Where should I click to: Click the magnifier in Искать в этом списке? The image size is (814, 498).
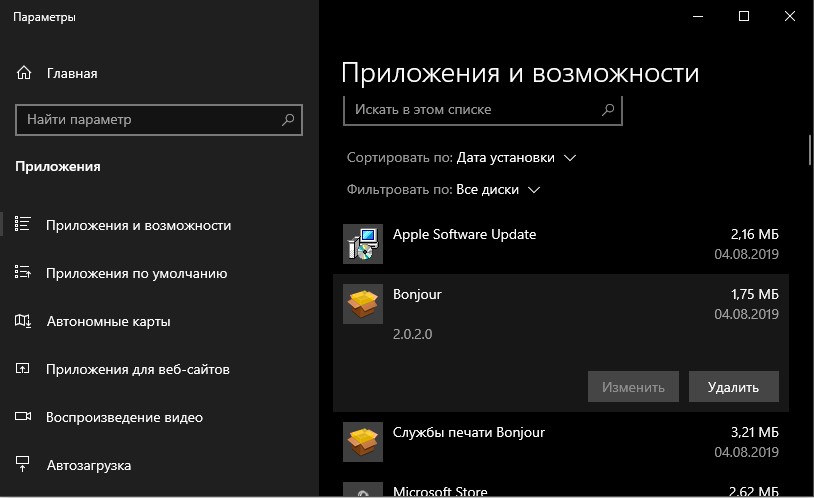pyautogui.click(x=608, y=110)
